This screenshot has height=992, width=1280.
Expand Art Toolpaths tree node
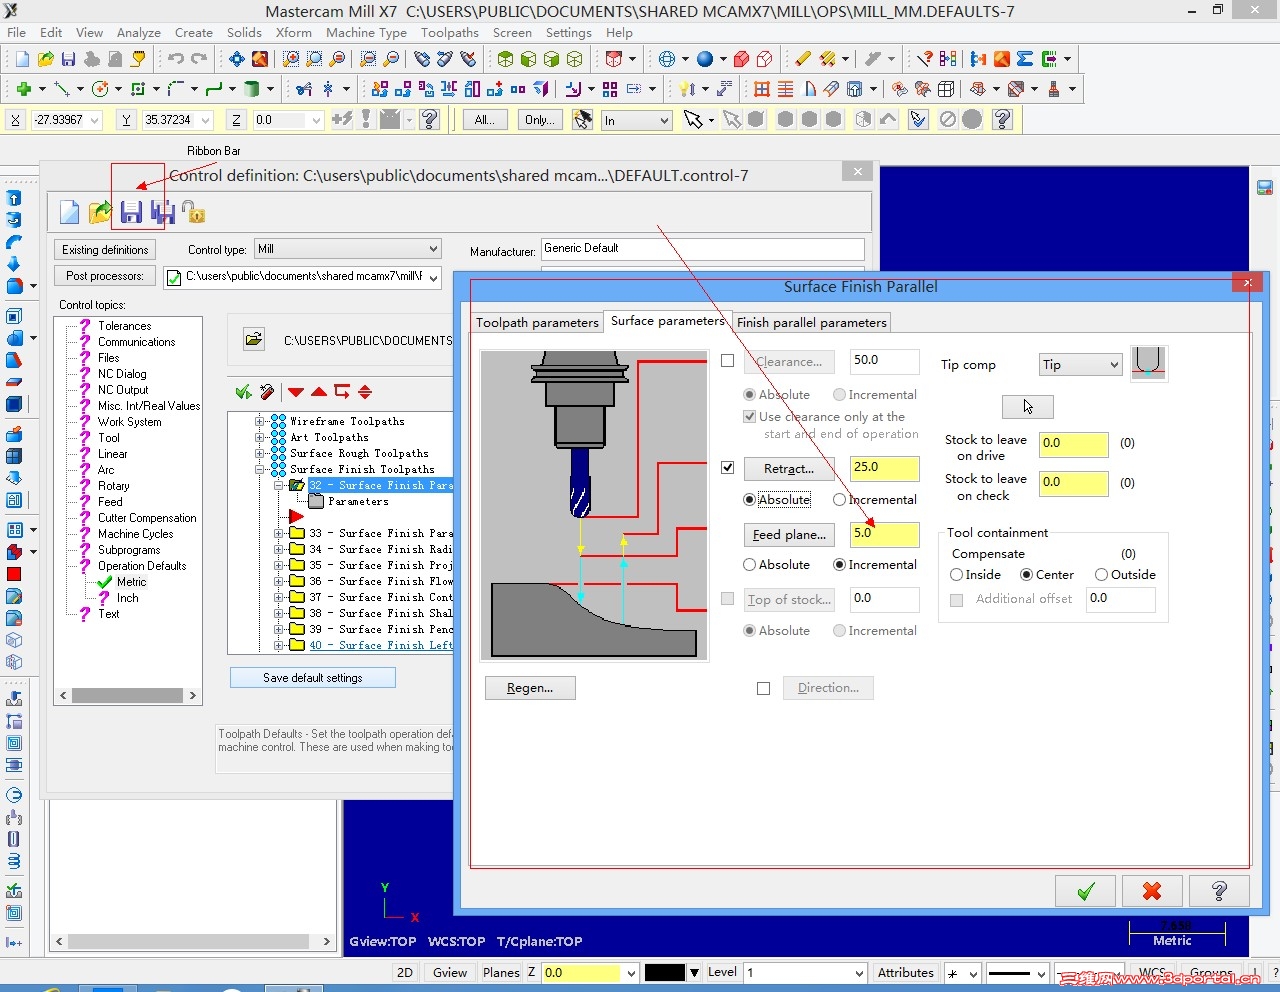point(260,438)
